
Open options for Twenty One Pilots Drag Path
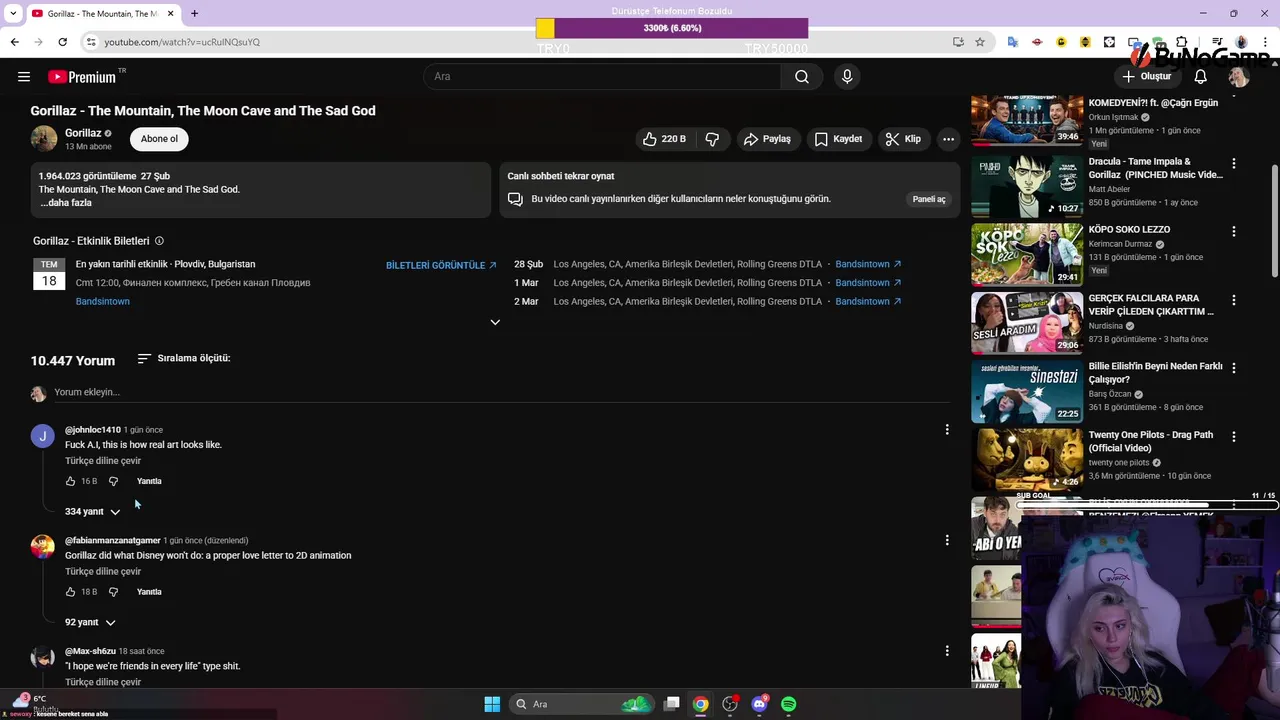pos(1234,437)
